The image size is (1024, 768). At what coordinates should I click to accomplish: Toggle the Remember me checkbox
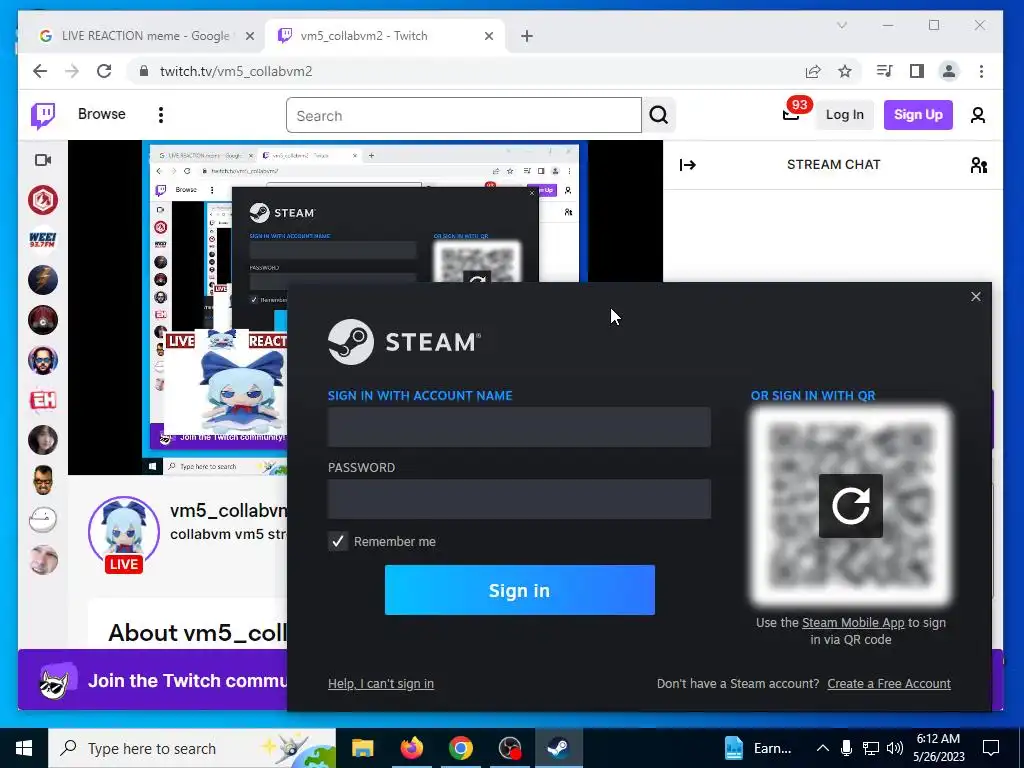click(x=338, y=541)
